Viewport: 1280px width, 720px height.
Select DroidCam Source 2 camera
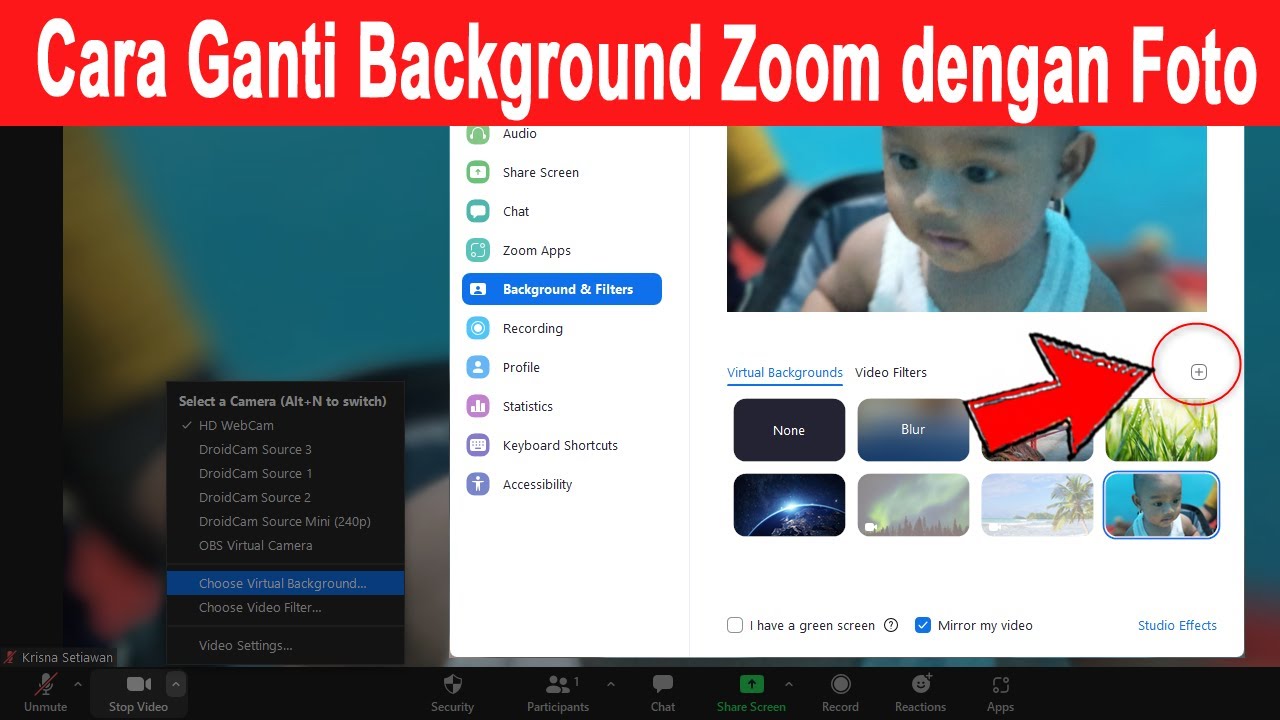coord(285,497)
